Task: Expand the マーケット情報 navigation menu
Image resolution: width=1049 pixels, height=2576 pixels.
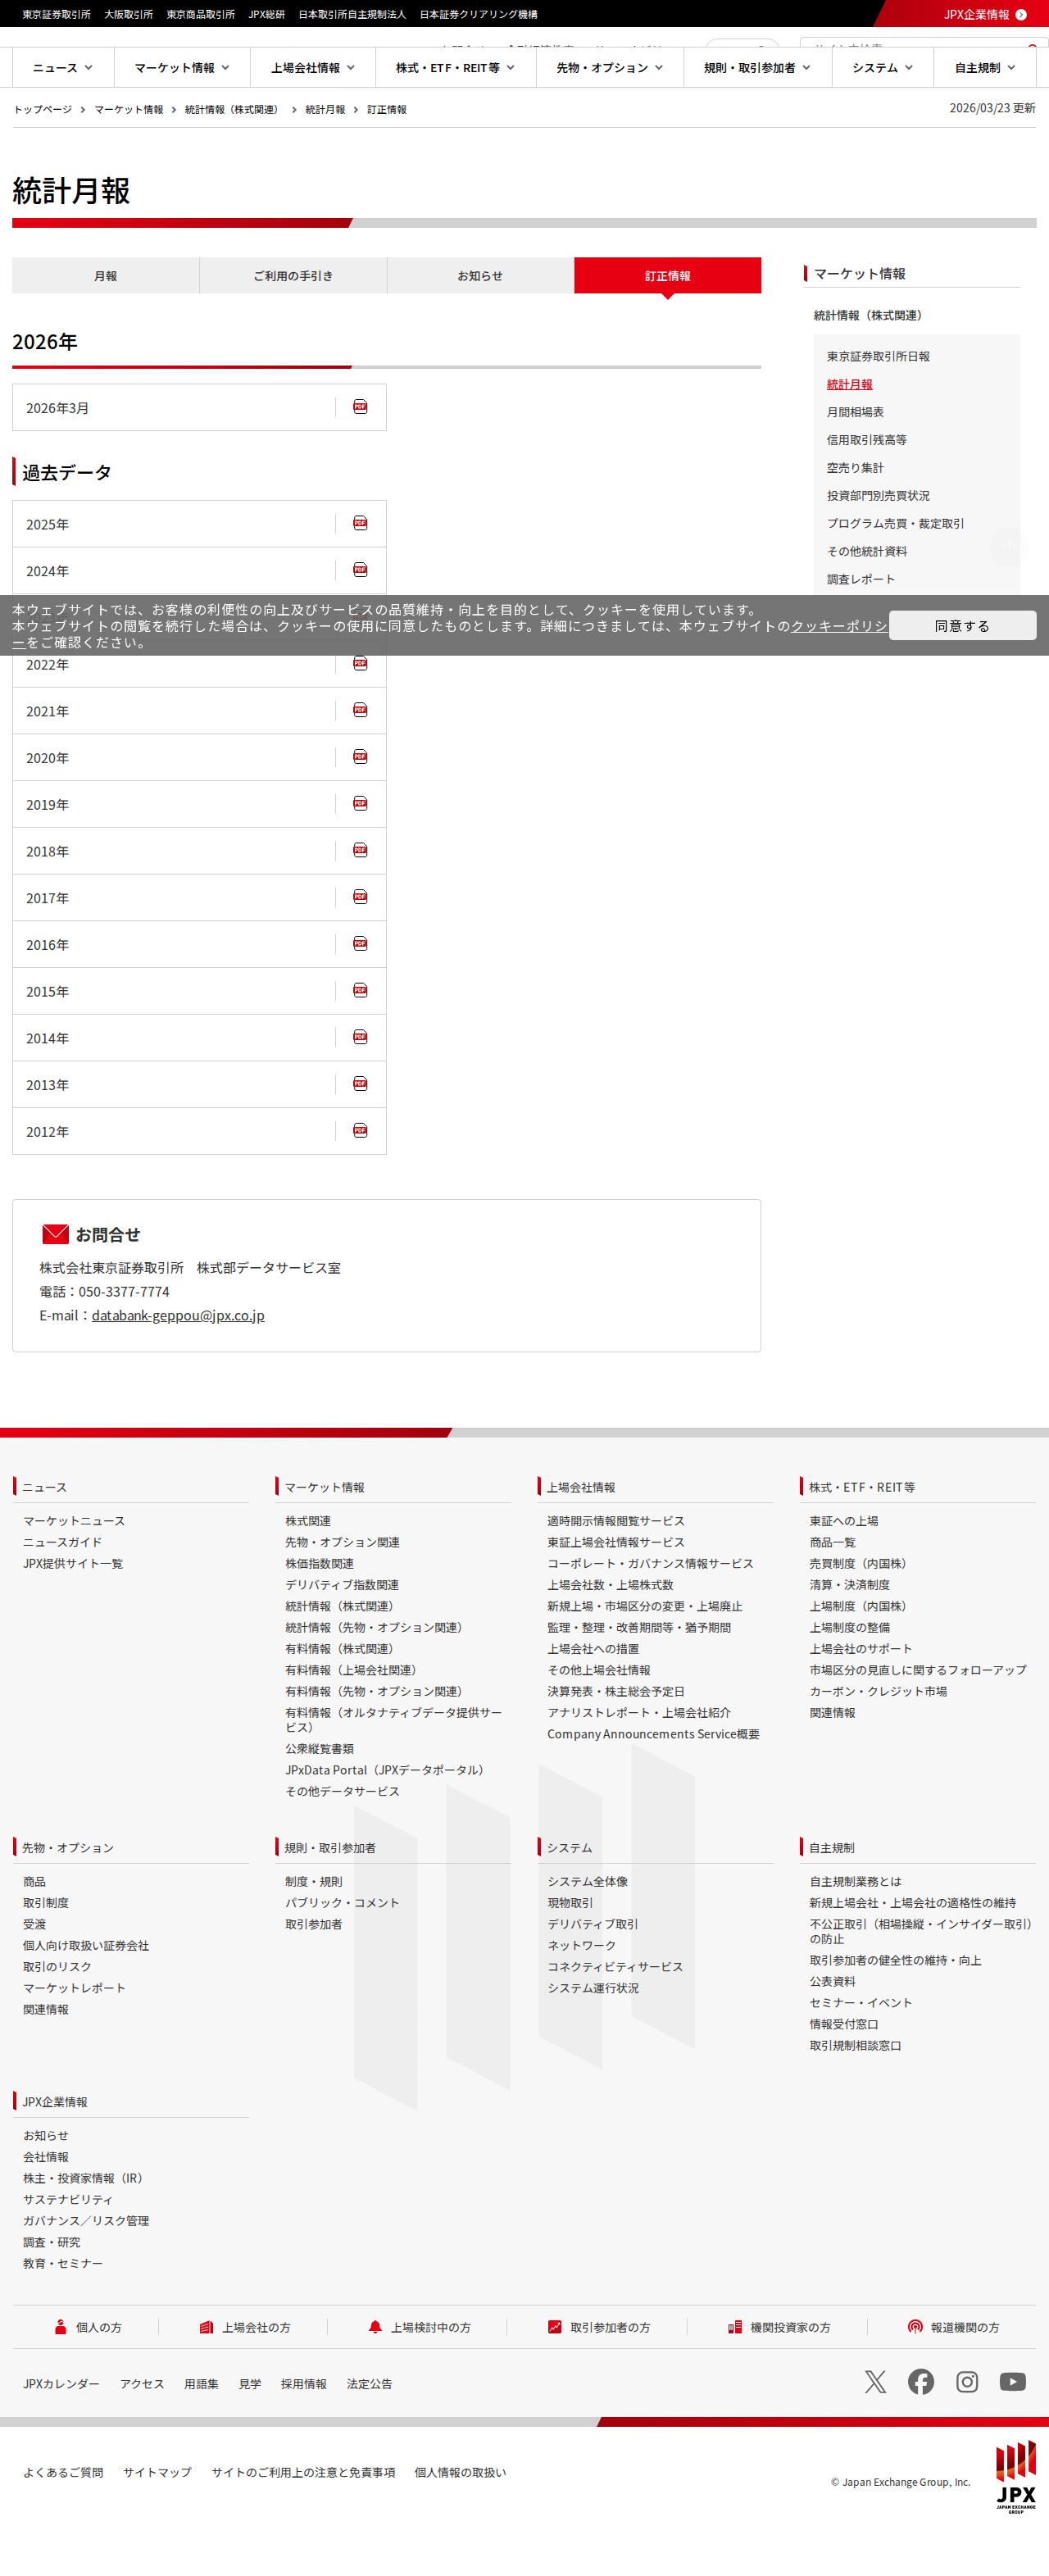Action: click(181, 68)
